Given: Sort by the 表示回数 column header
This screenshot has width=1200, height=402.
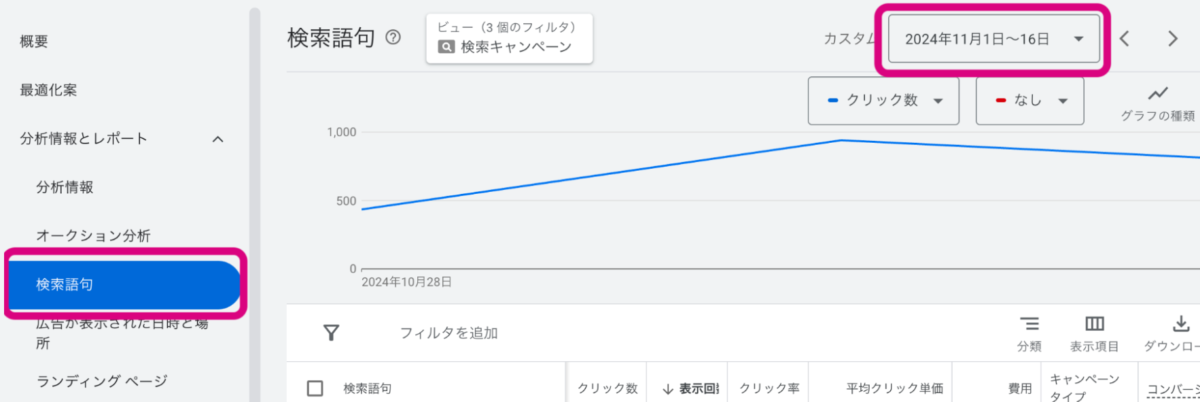Looking at the screenshot, I should coord(690,388).
